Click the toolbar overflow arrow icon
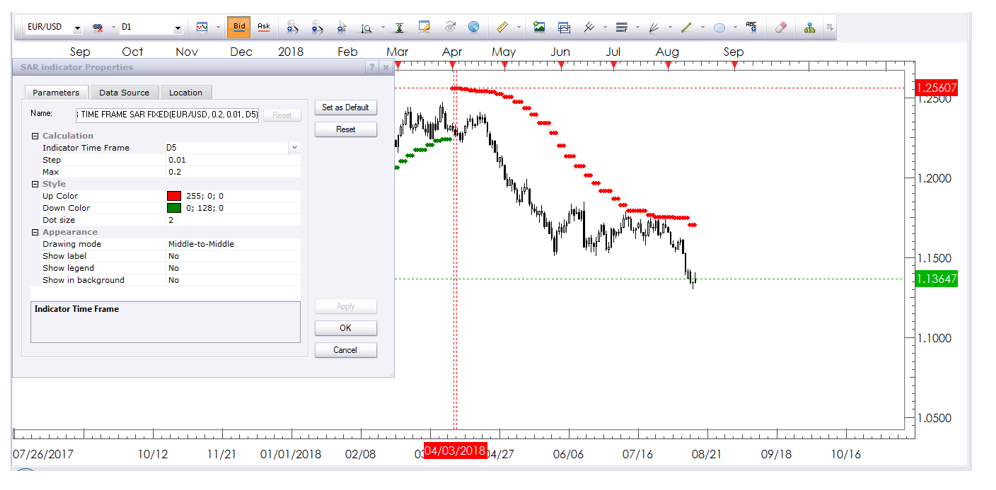 point(830,27)
